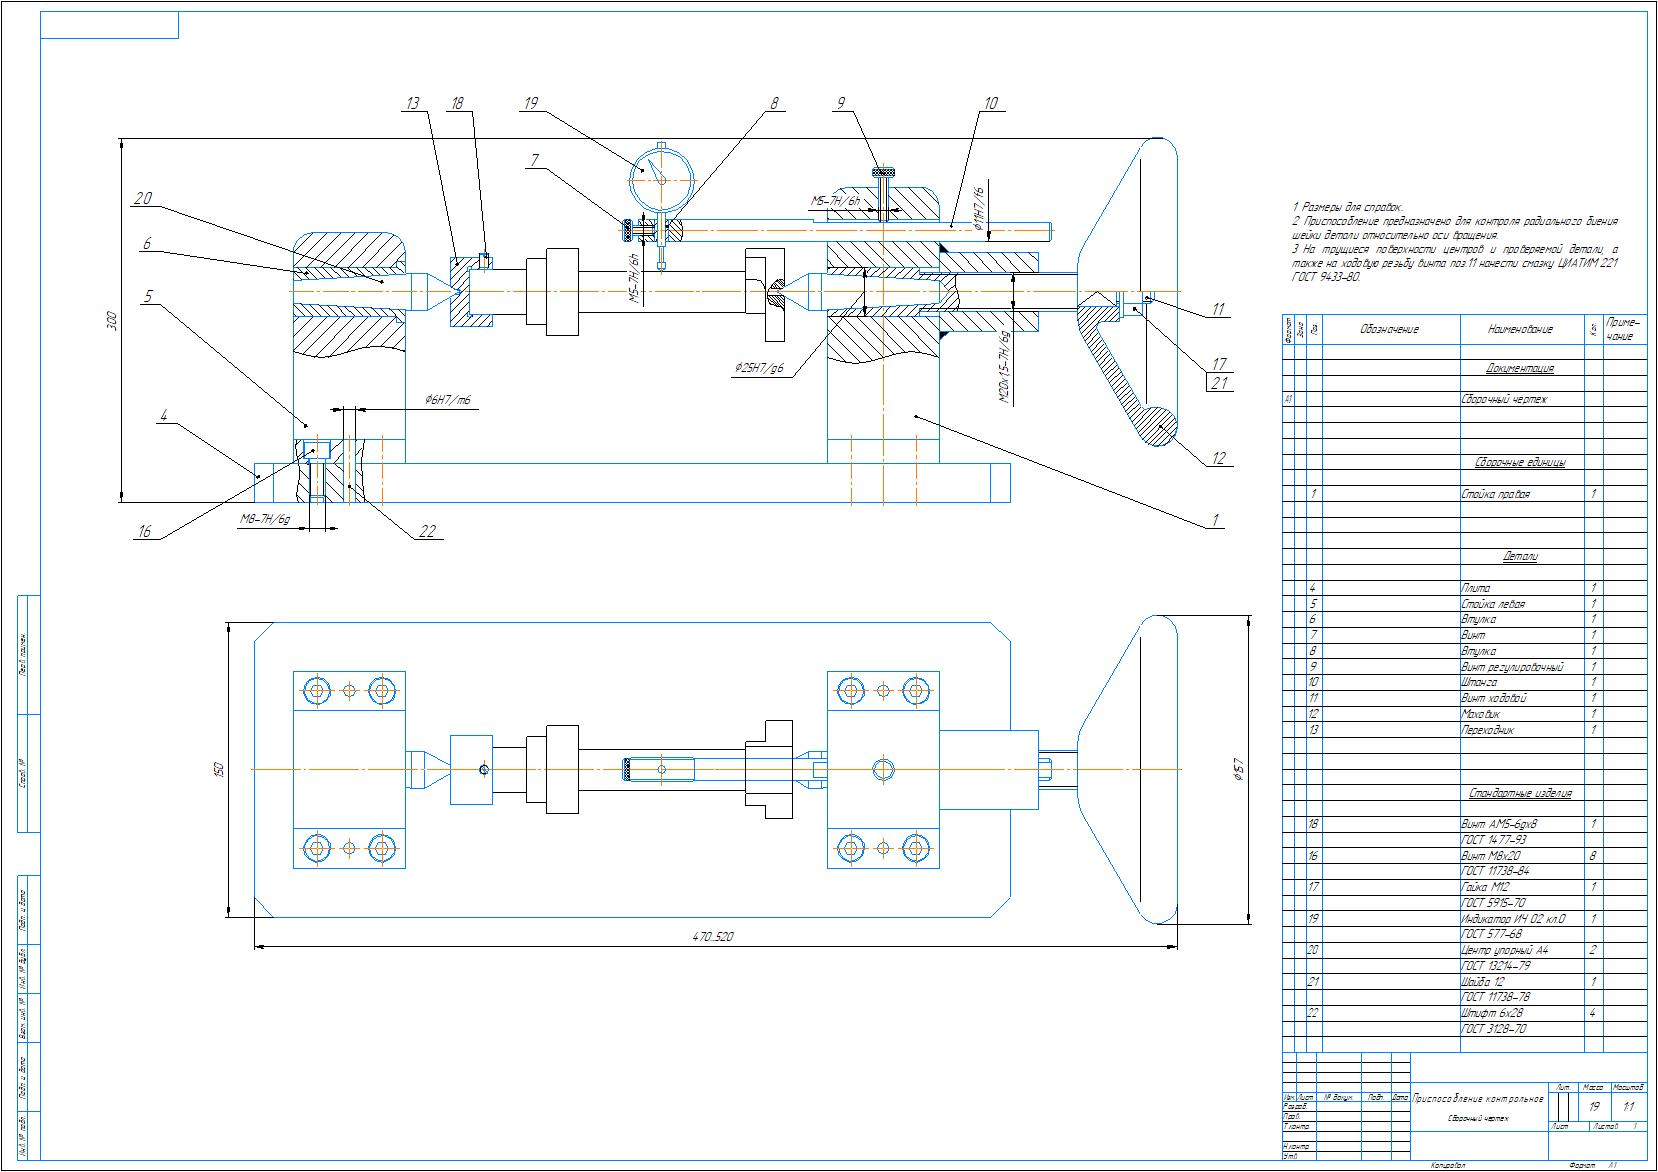1658x1172 pixels.
Task: Click the 'Стандартные изделия' section heading
Action: (1519, 793)
